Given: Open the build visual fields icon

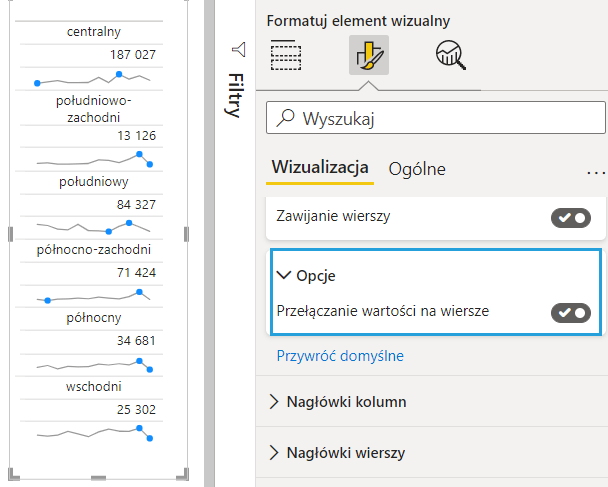Looking at the screenshot, I should 287,56.
